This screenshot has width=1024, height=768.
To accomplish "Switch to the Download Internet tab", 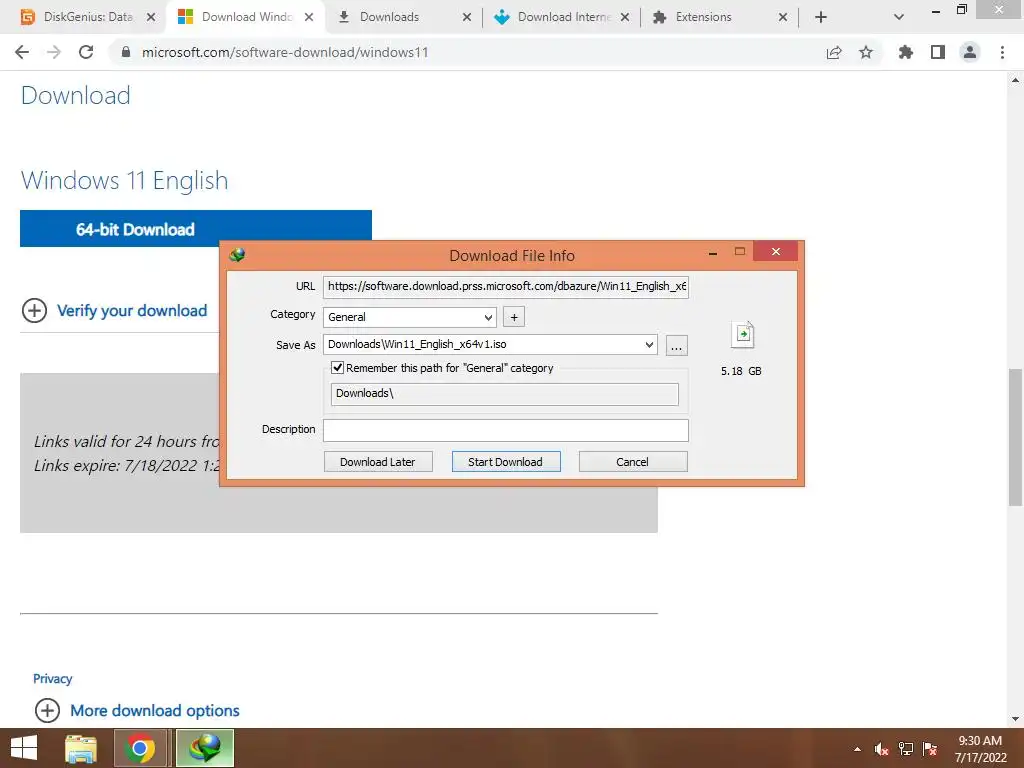I will coord(563,17).
